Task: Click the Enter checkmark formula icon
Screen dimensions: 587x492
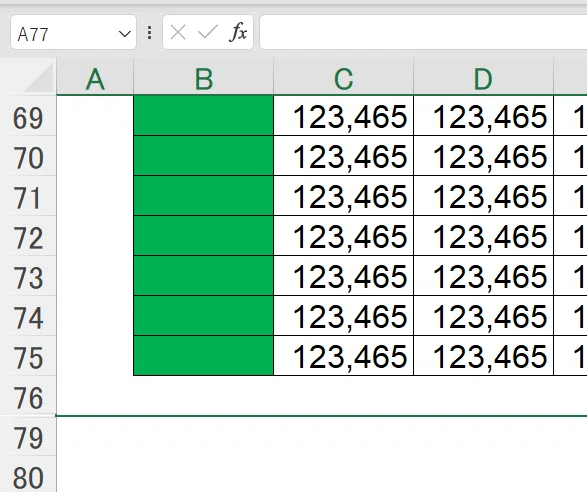Action: tap(208, 32)
